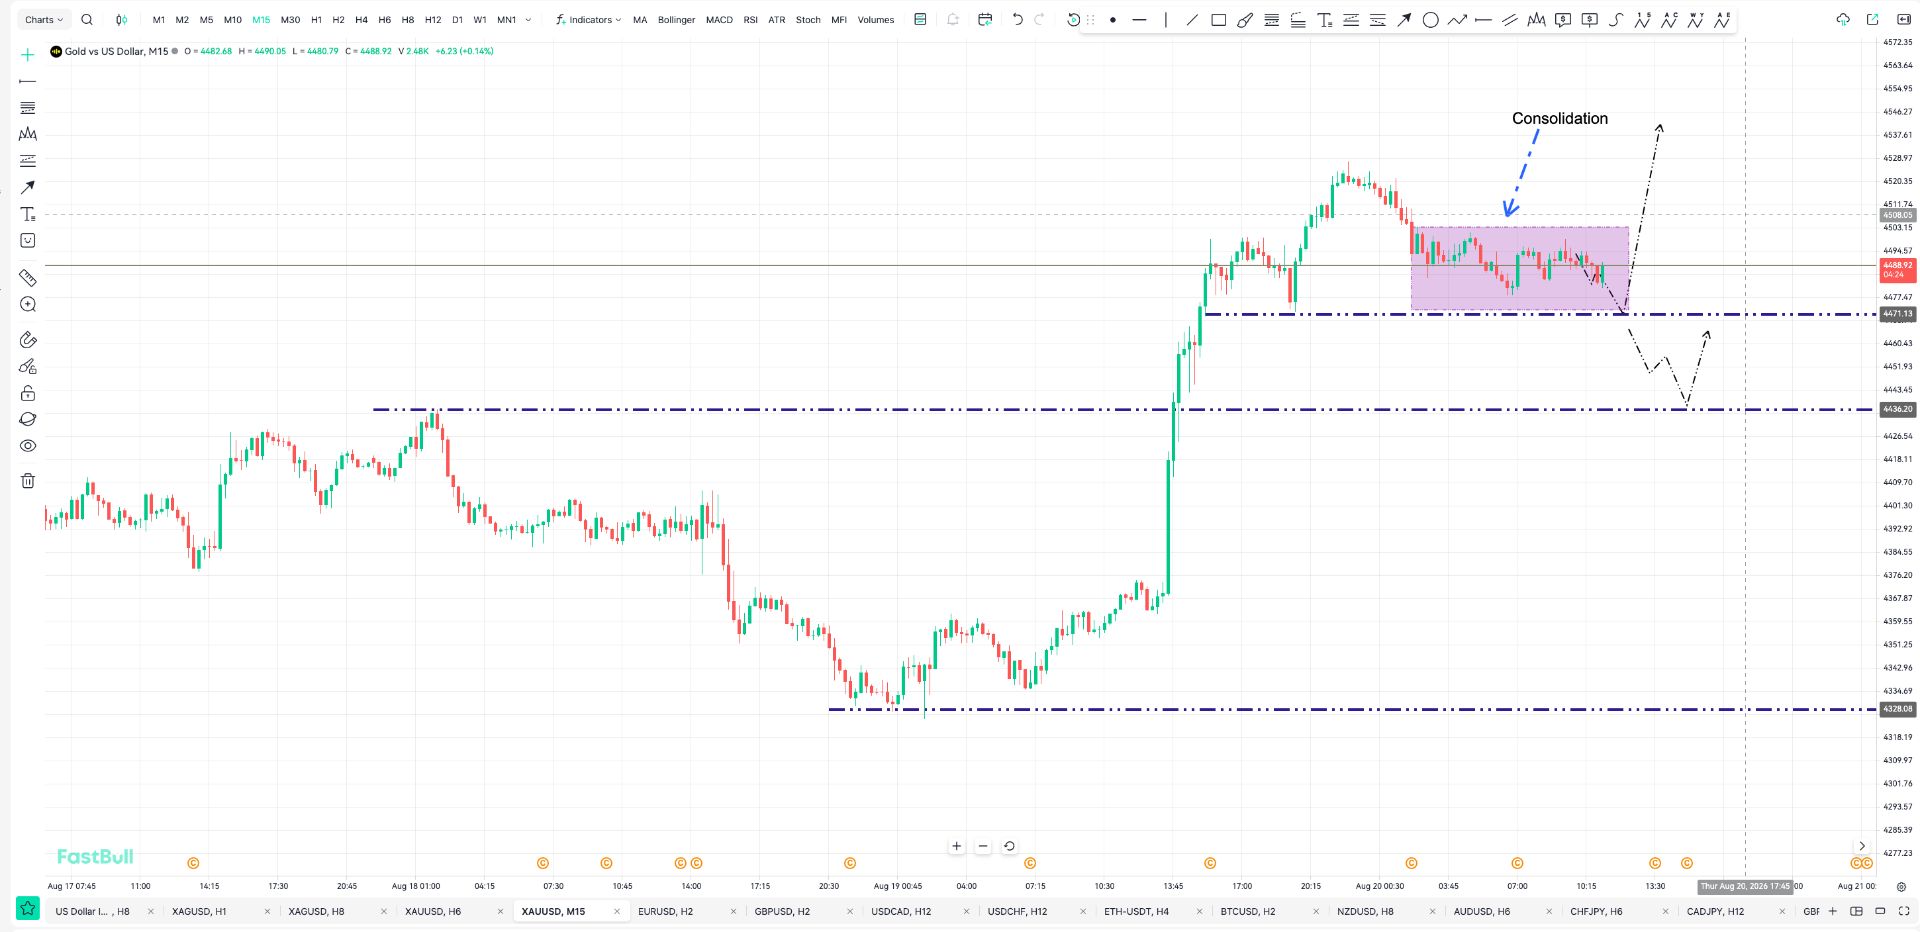
Task: Change the candlestick chart type
Action: 121,20
